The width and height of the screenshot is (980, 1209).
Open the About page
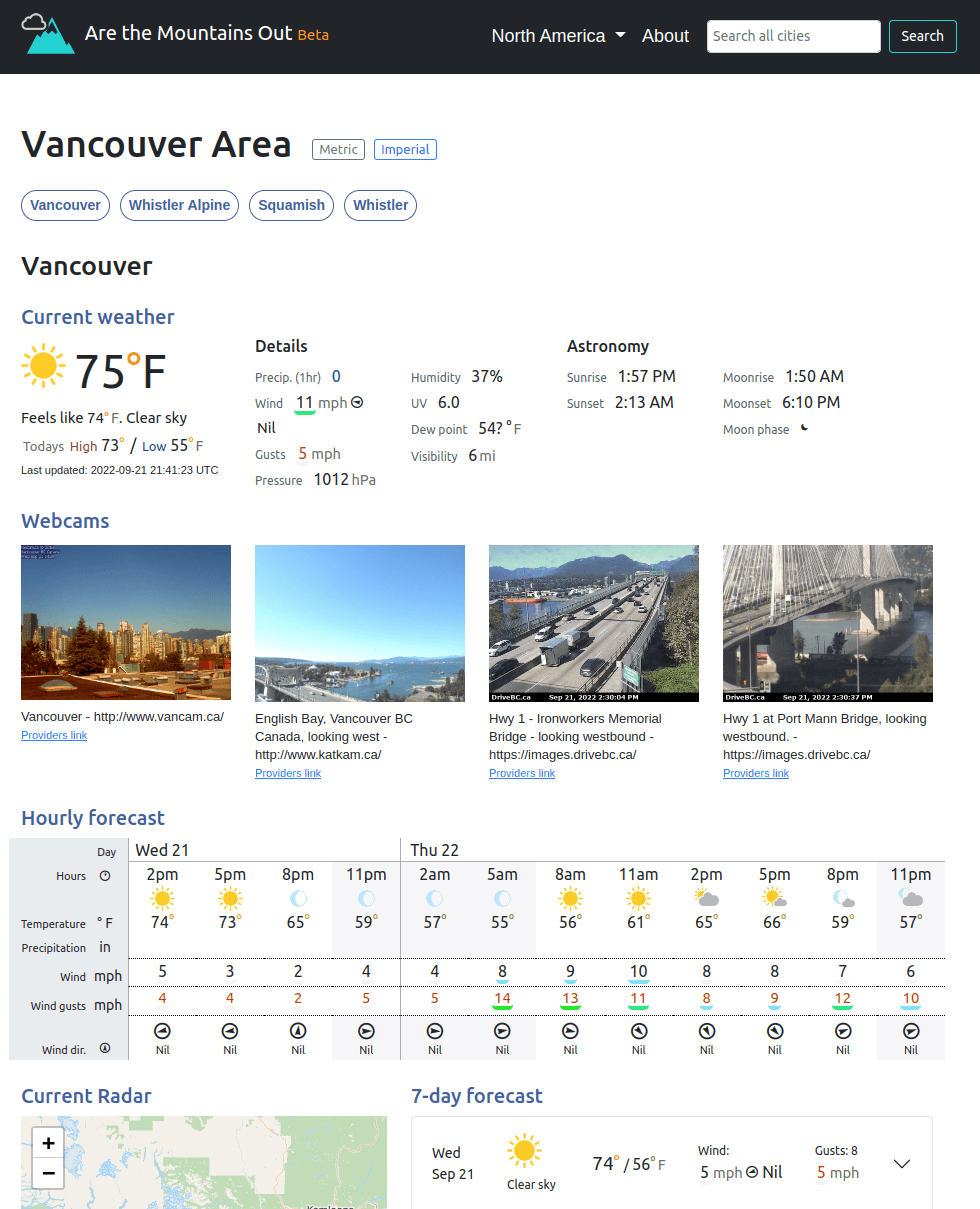665,36
